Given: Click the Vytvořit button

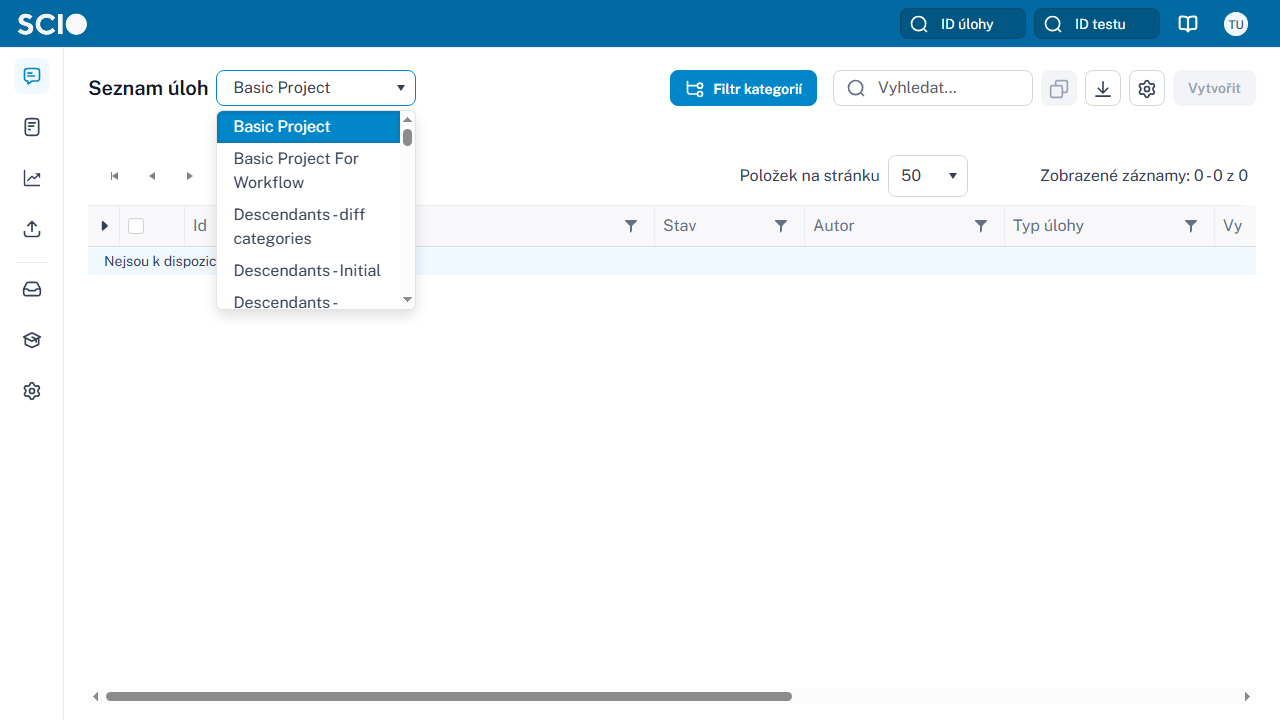Looking at the screenshot, I should point(1214,88).
